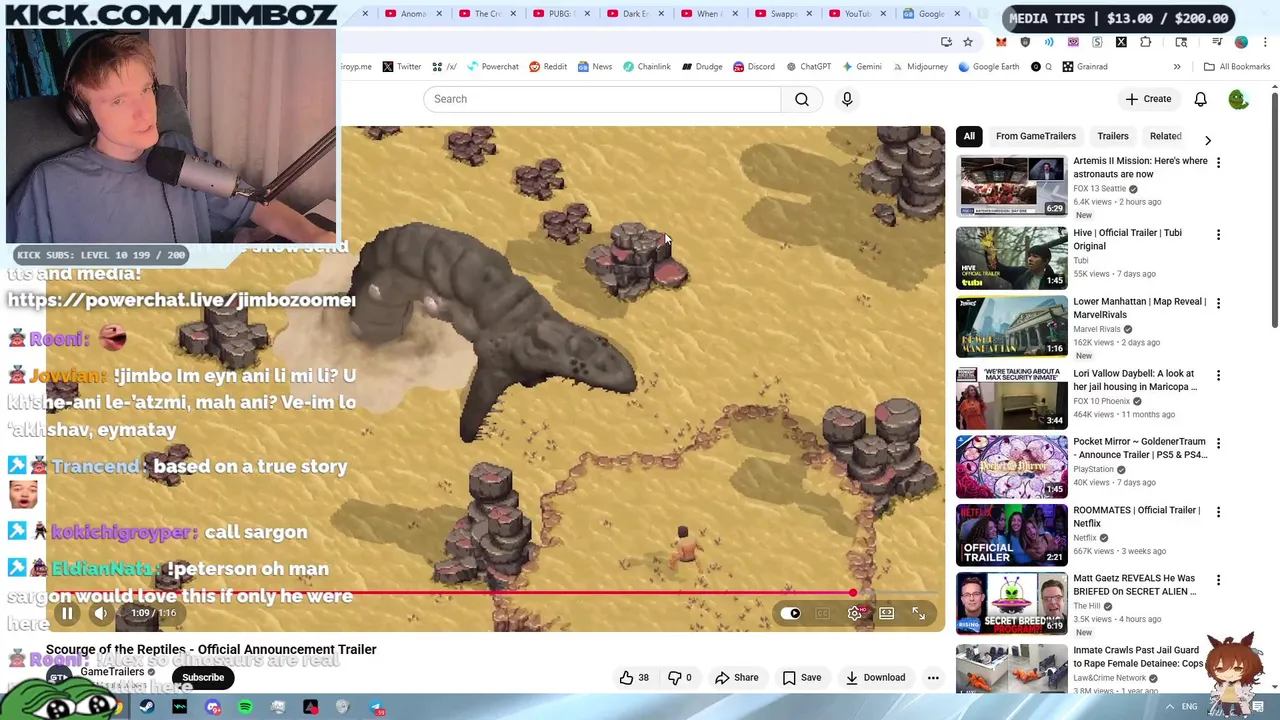This screenshot has height=720, width=1280.
Task: Dislike the video with thumbs down
Action: click(680, 678)
